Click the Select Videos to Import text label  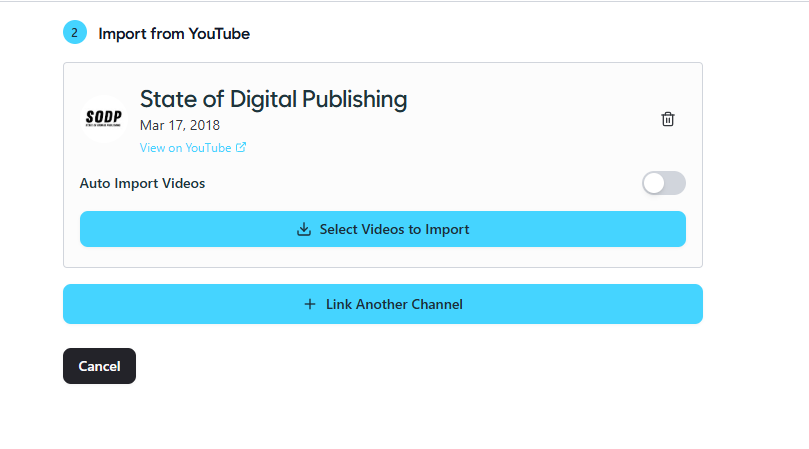coord(394,229)
